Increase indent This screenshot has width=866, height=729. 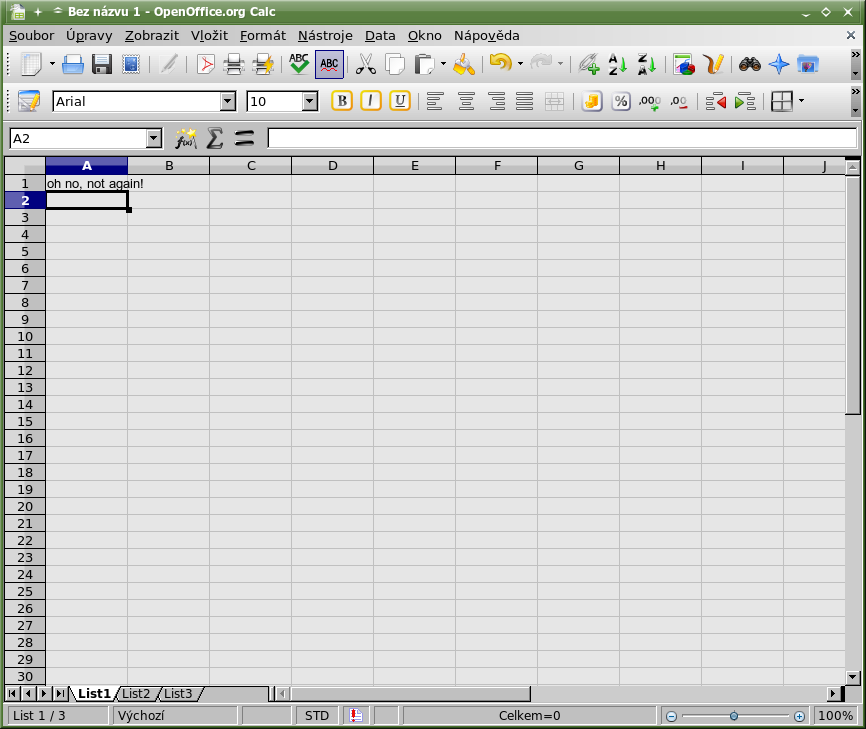[745, 102]
